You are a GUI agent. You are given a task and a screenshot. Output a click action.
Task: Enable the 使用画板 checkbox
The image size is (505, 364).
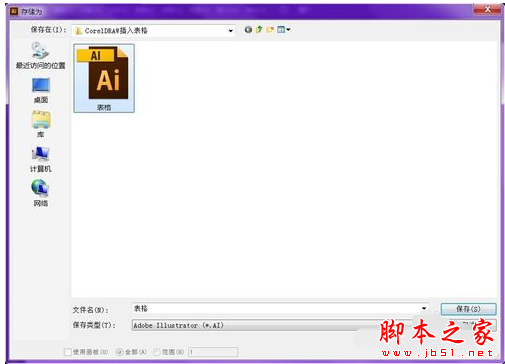(x=67, y=352)
